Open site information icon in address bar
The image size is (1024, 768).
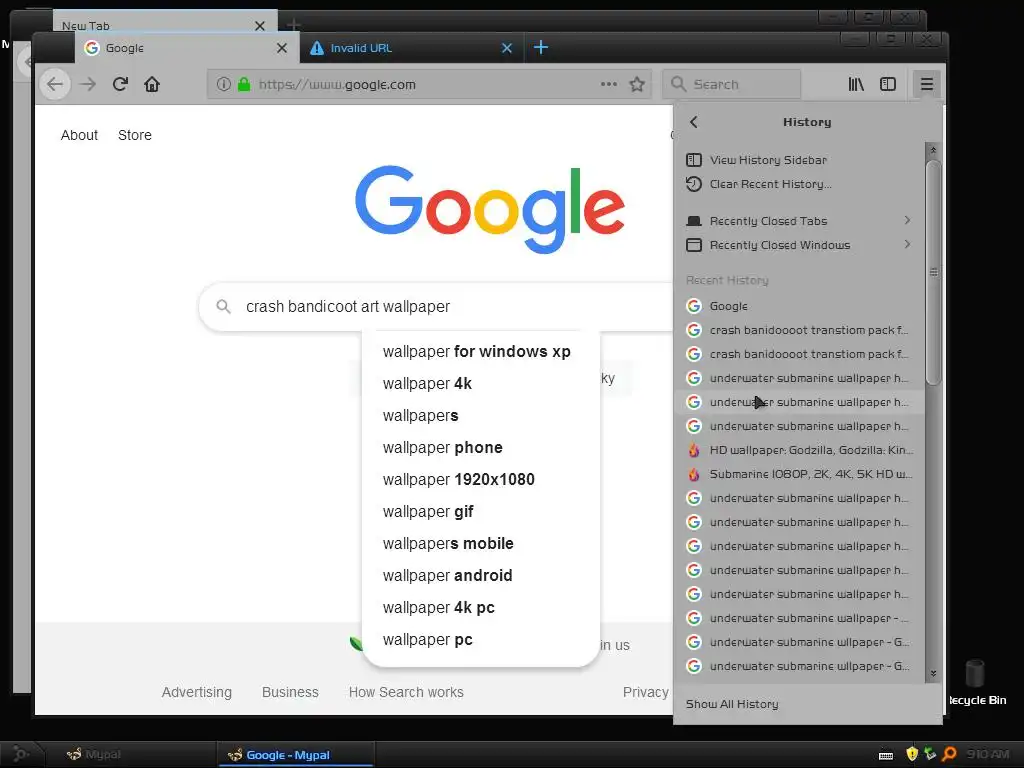pyautogui.click(x=223, y=84)
